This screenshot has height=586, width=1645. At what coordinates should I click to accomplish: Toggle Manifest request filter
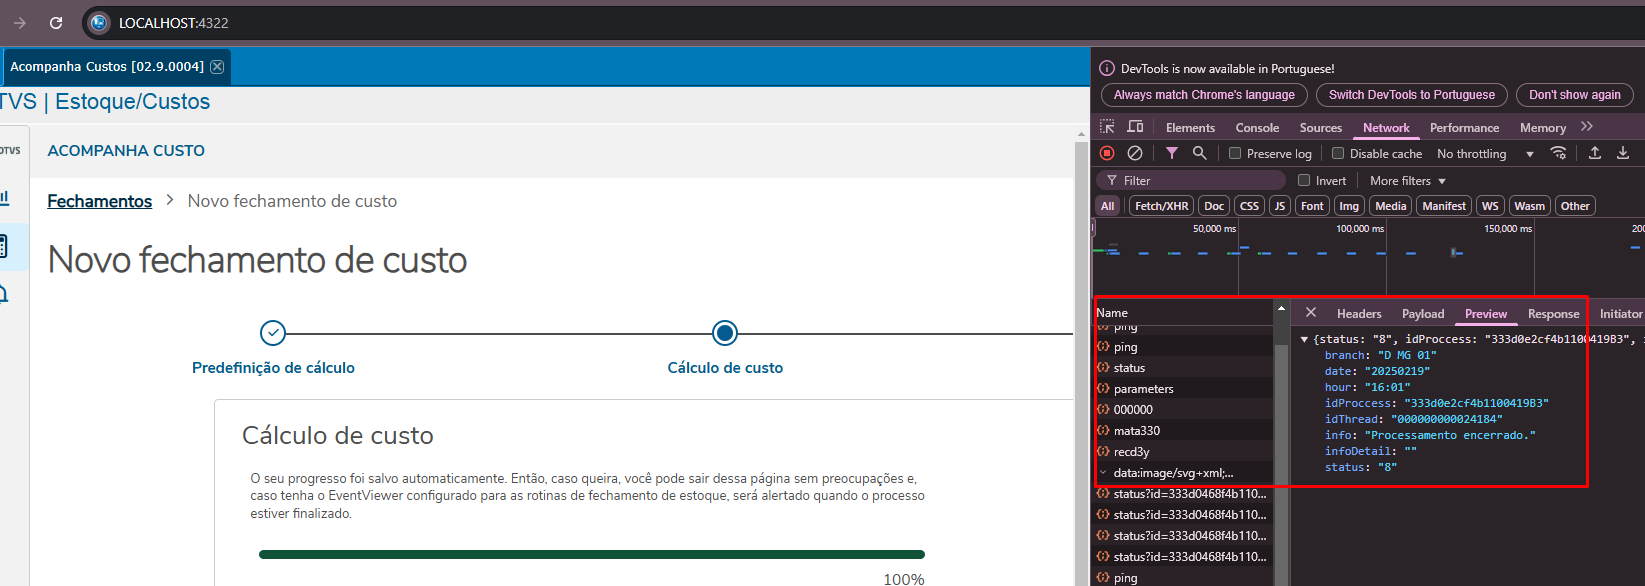pos(1444,206)
